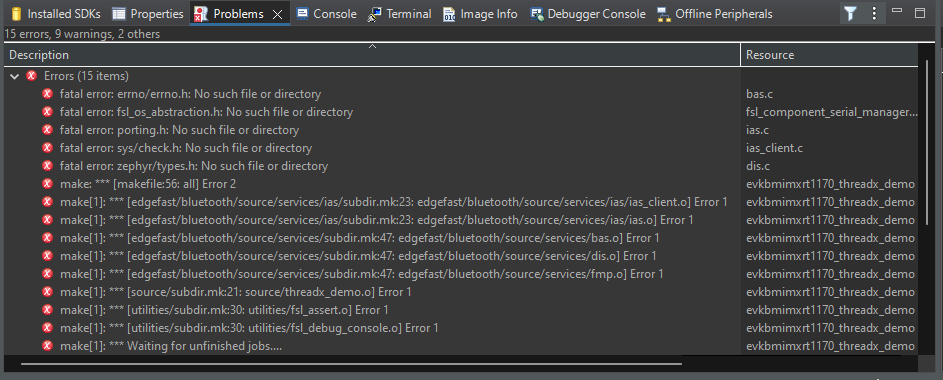The height and width of the screenshot is (380, 943).
Task: Select the ias/ias.o Error 1 row
Action: pyautogui.click(x=461, y=220)
